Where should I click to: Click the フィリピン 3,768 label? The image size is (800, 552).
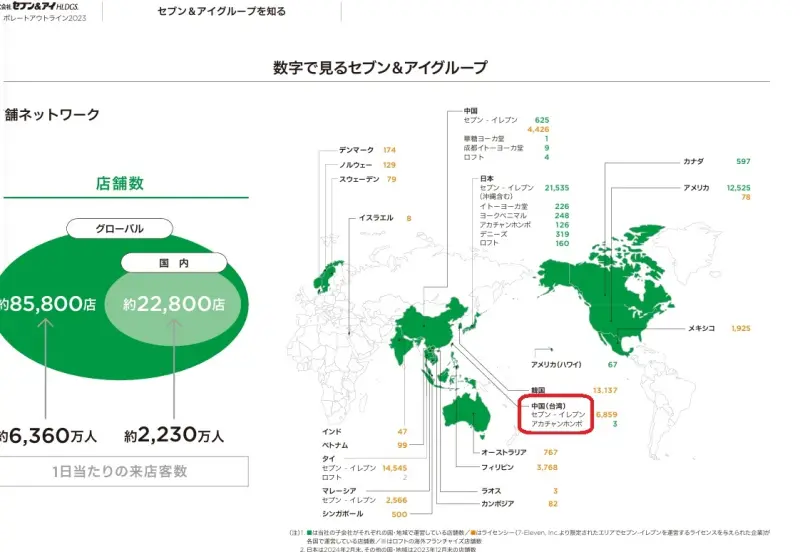(x=519, y=467)
